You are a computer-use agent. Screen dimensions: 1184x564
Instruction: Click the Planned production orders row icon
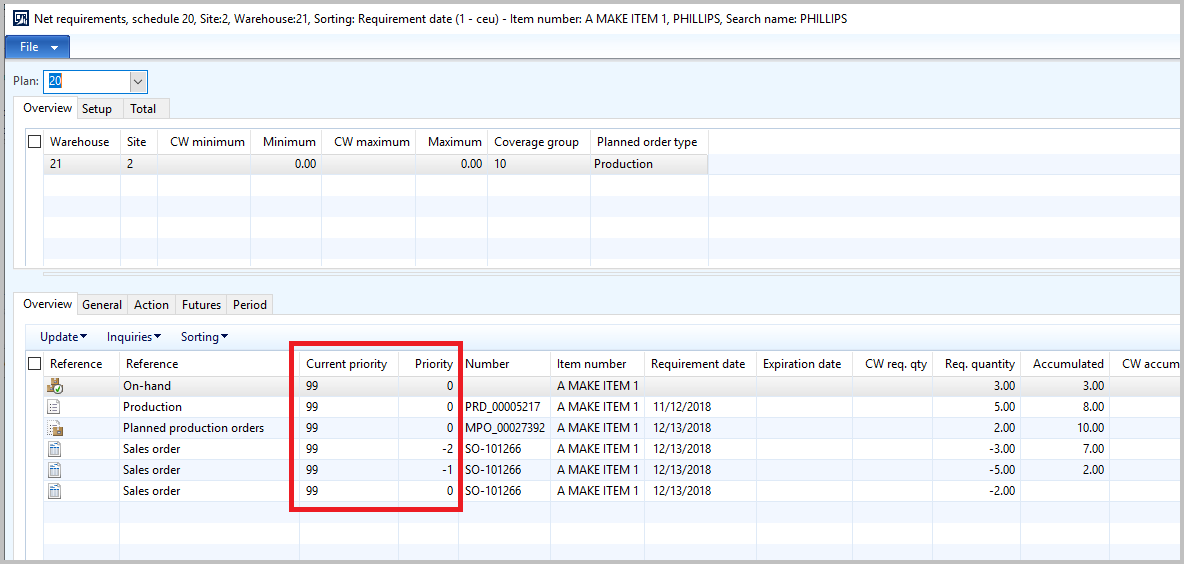(54, 428)
